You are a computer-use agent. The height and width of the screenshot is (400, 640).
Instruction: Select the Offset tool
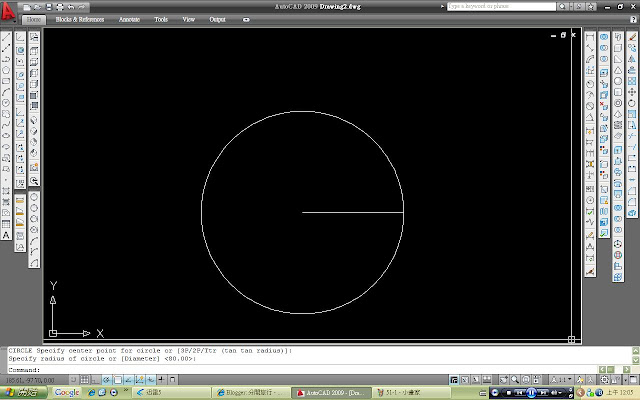(632, 70)
